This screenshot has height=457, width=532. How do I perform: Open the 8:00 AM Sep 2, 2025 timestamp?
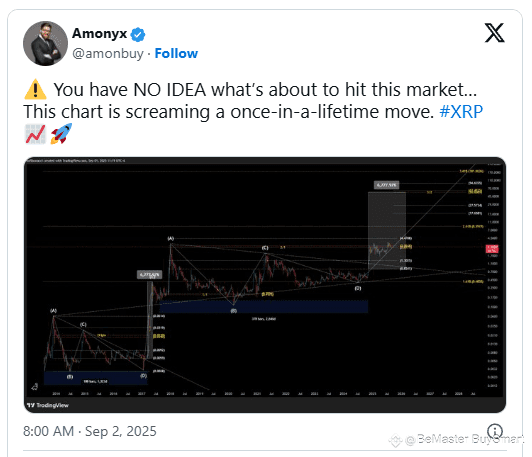click(x=90, y=431)
